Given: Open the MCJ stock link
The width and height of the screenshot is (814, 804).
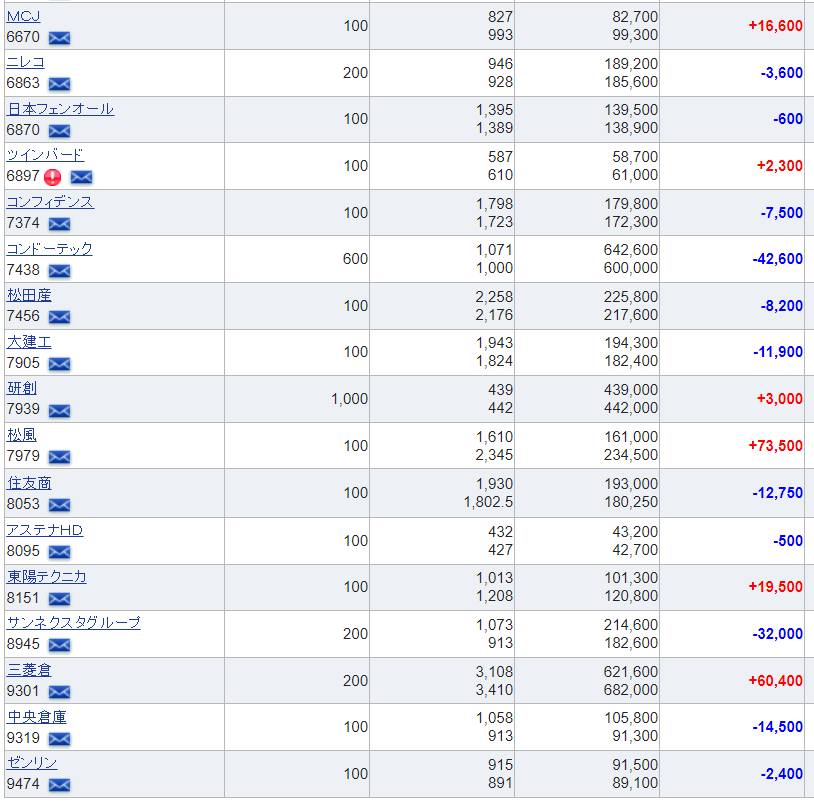Looking at the screenshot, I should click(23, 16).
